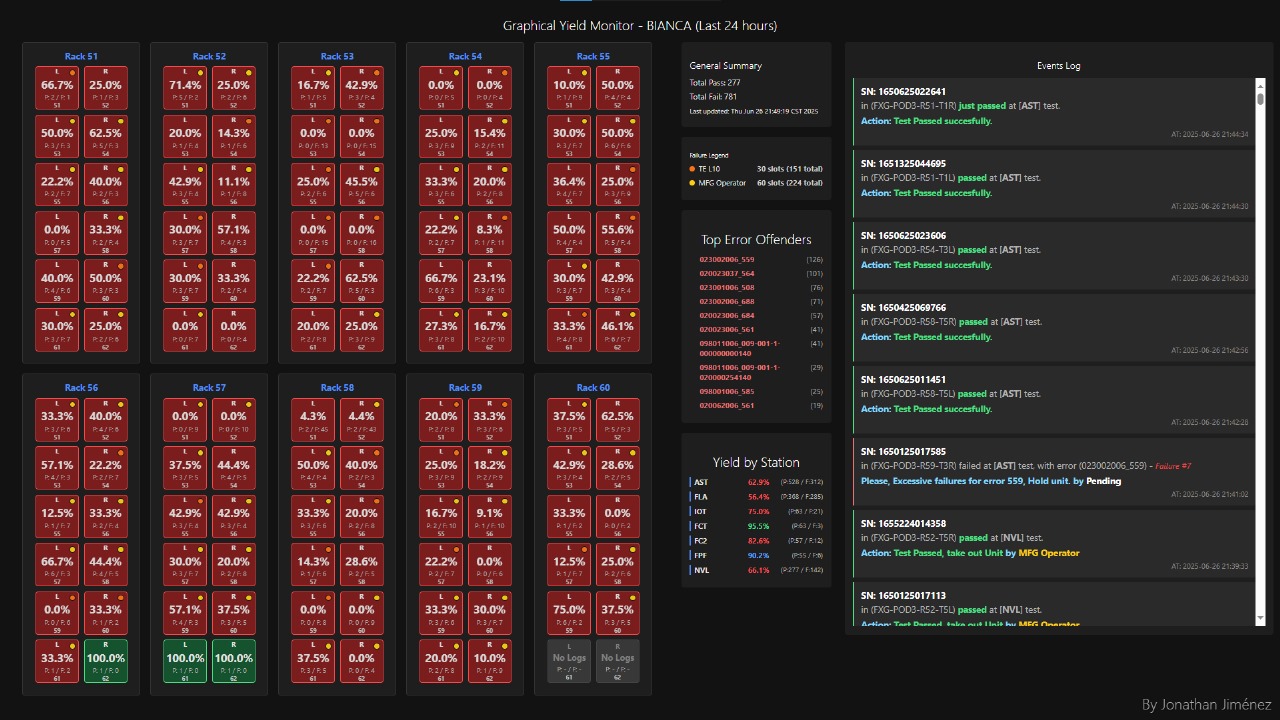Open the Rack 58 header link
The width and height of the screenshot is (1280, 720).
337,388
